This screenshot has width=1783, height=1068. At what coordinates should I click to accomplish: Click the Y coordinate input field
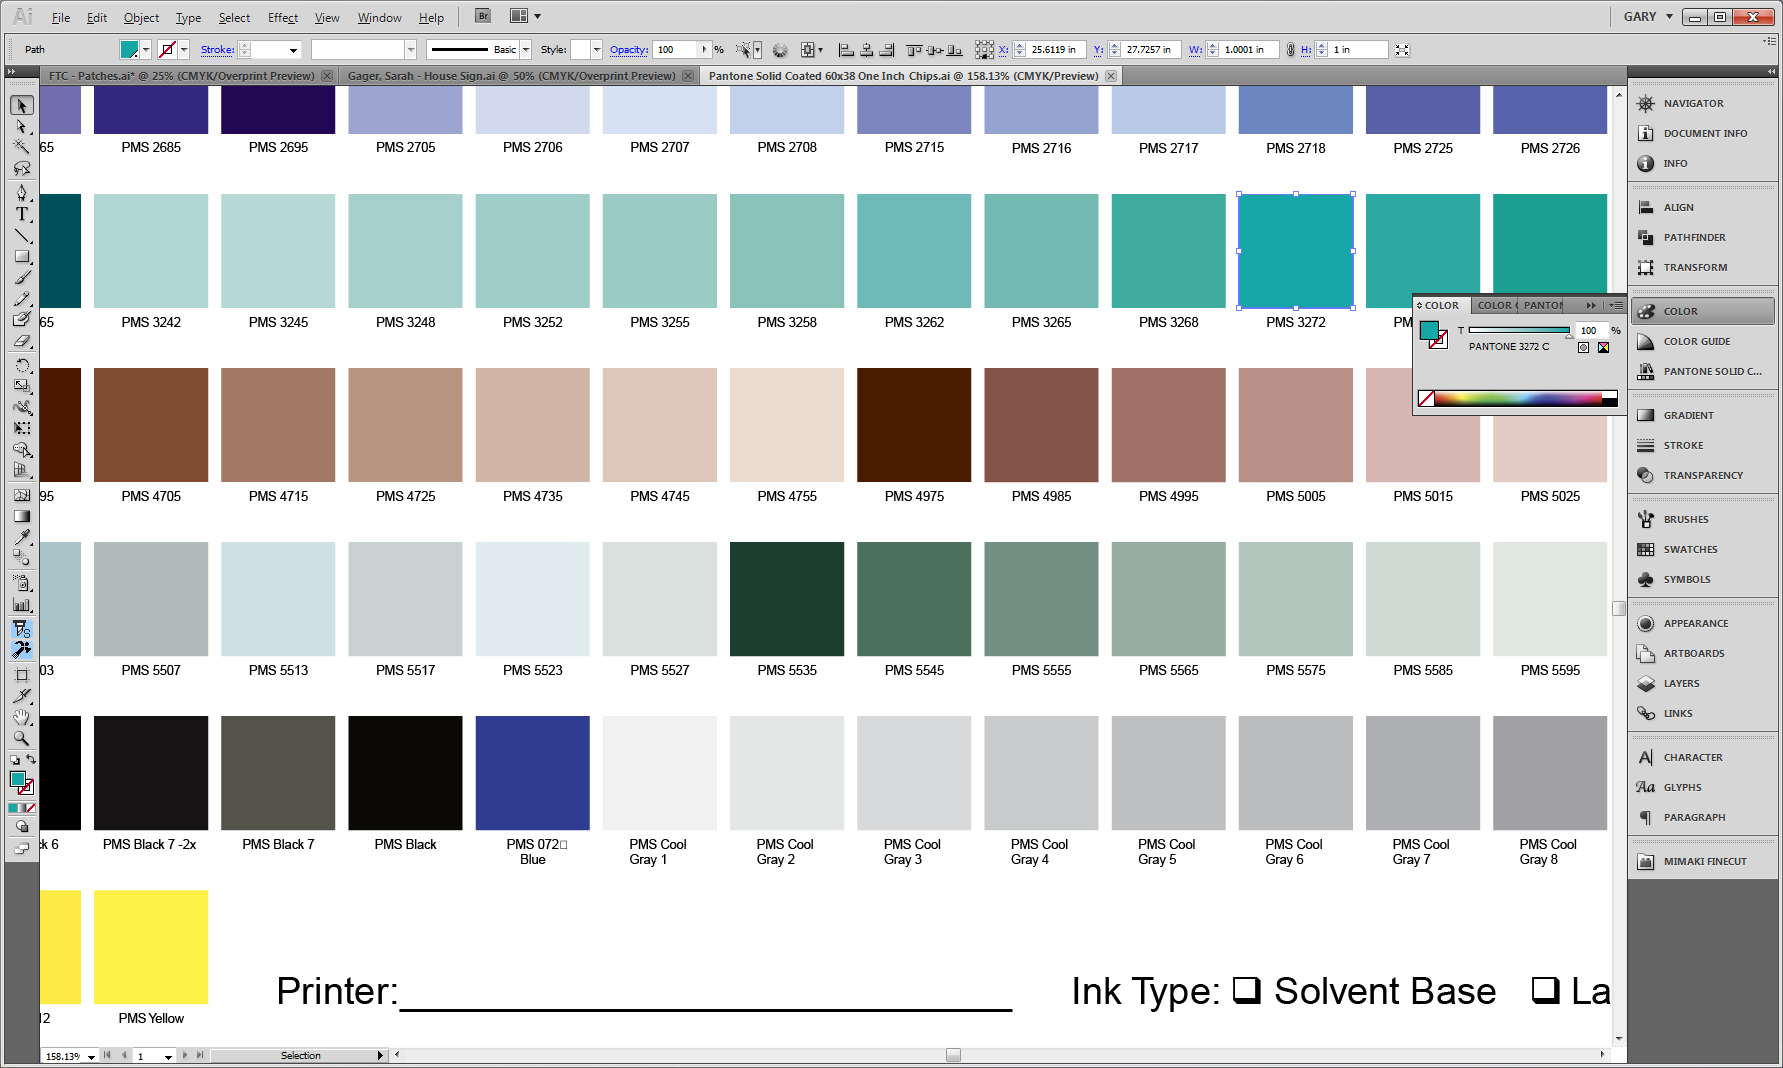pyautogui.click(x=1152, y=49)
